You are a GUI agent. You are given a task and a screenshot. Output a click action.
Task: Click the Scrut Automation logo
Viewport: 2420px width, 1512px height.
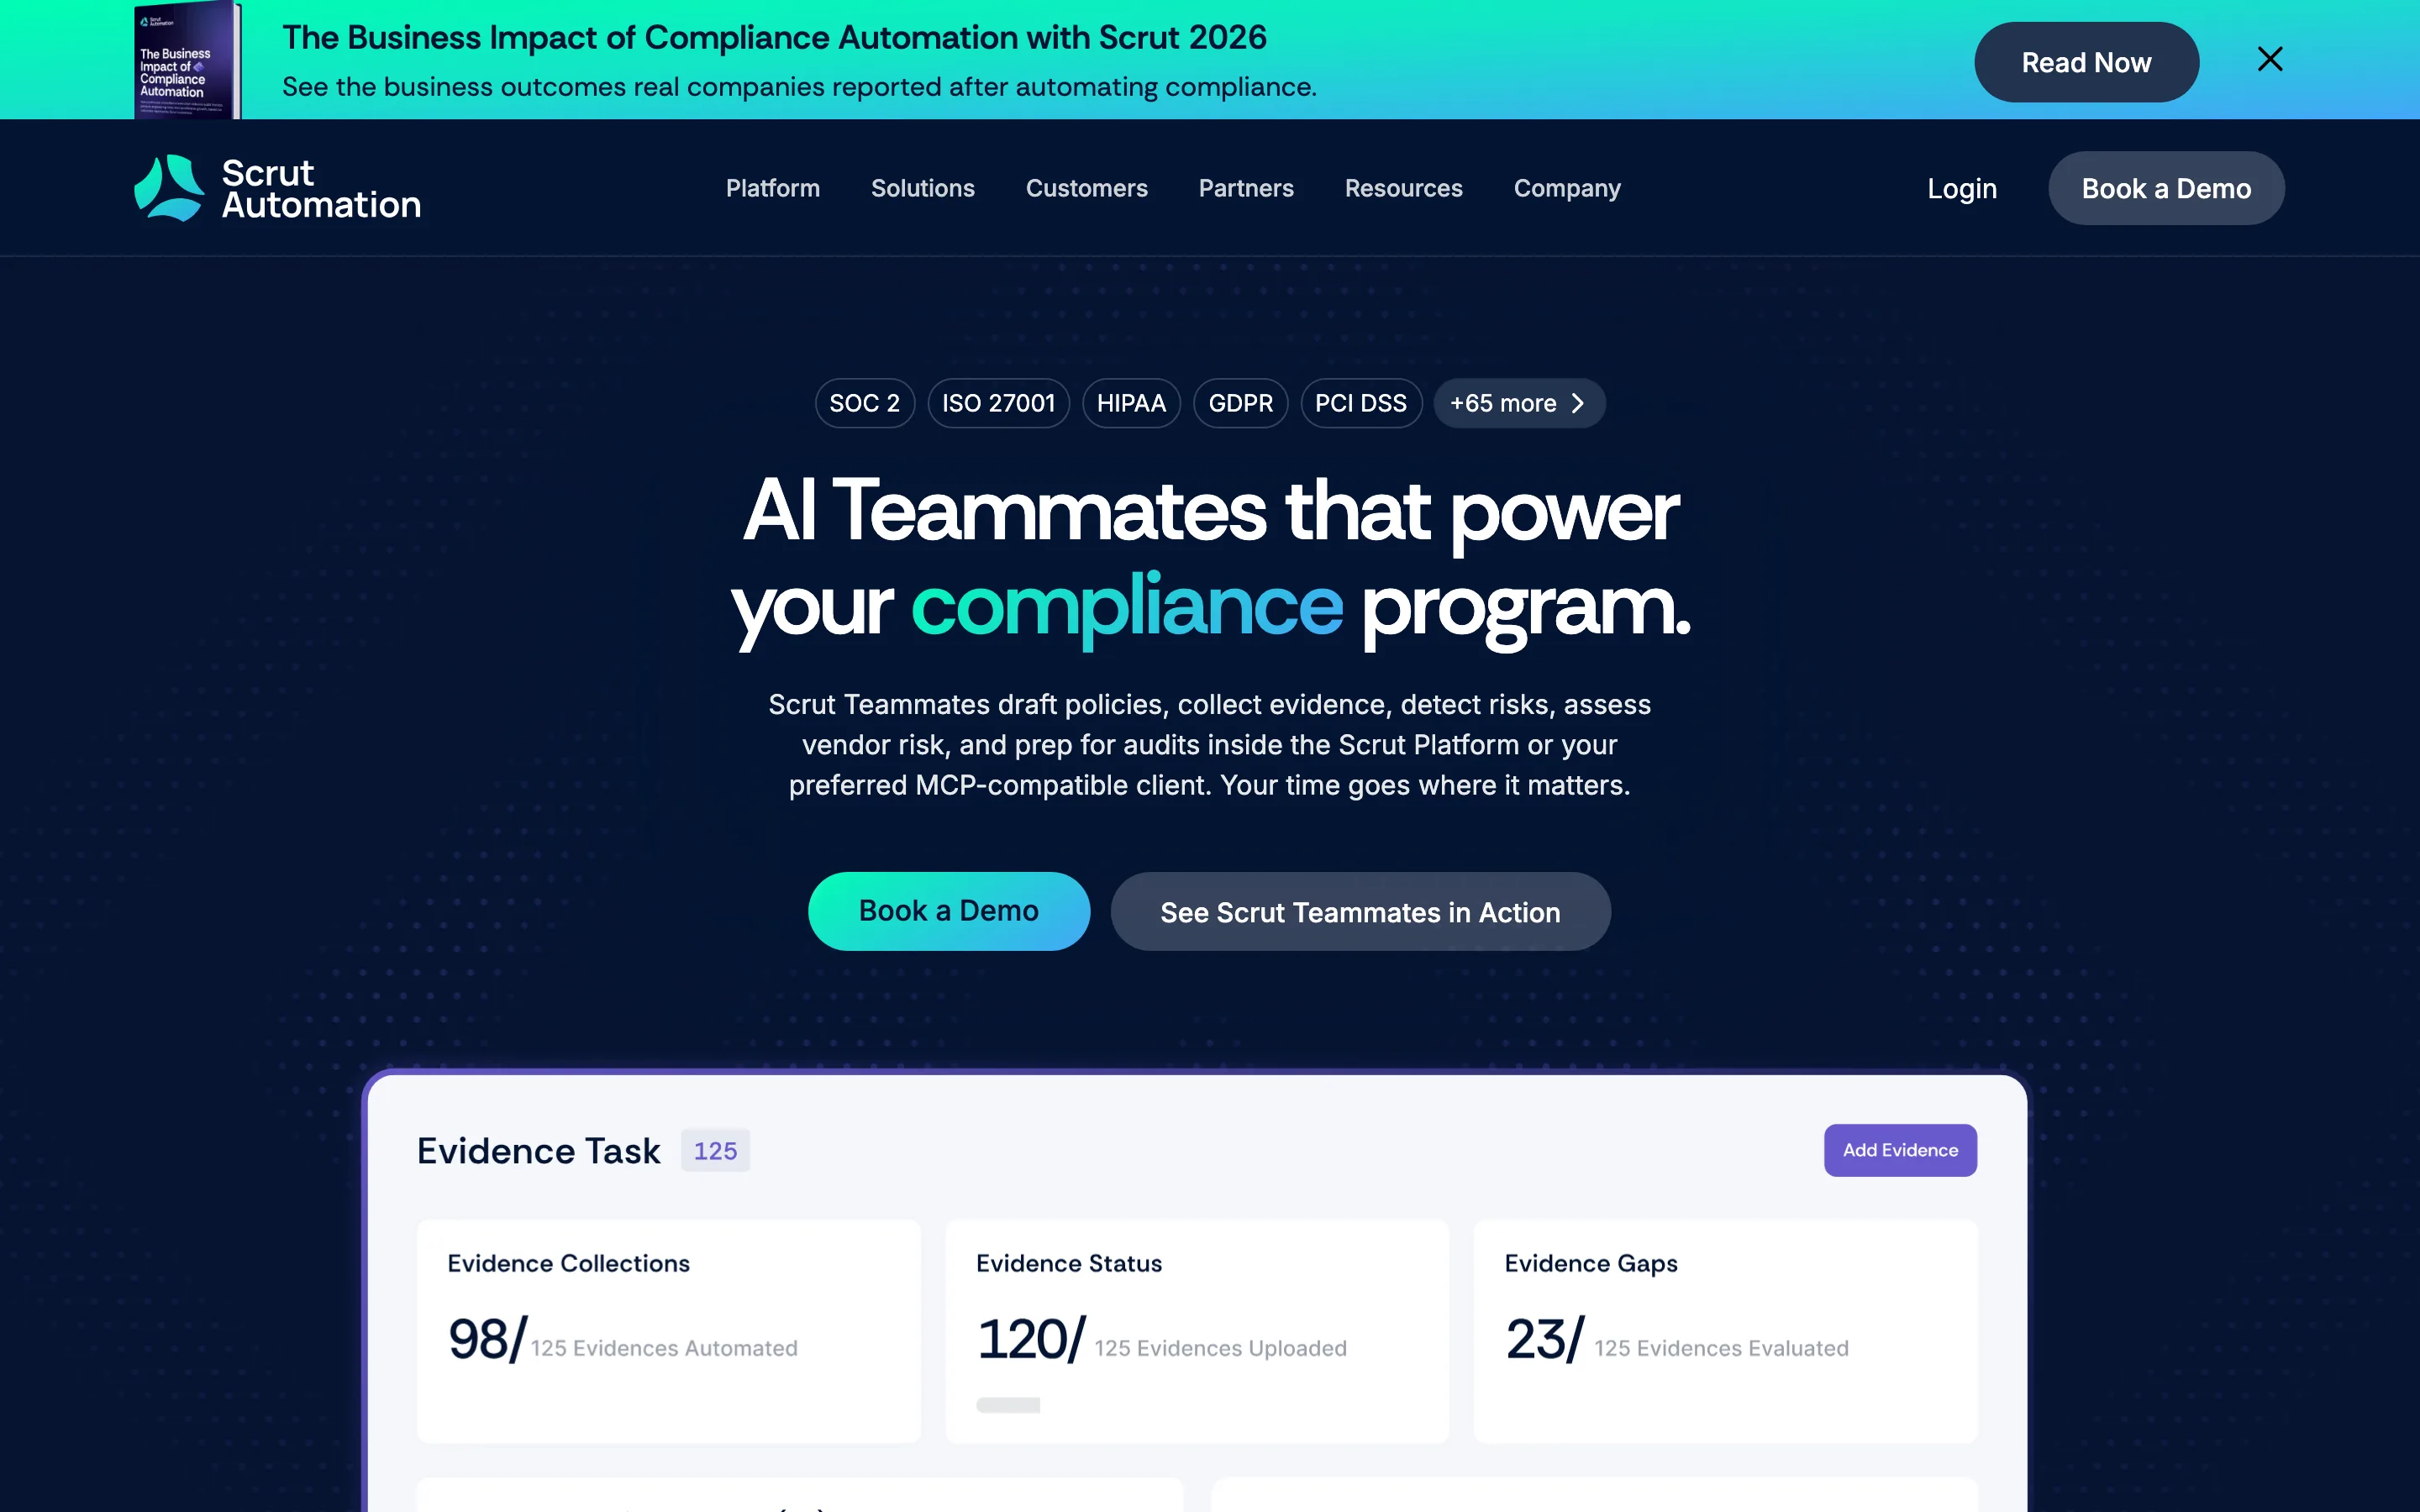[277, 188]
